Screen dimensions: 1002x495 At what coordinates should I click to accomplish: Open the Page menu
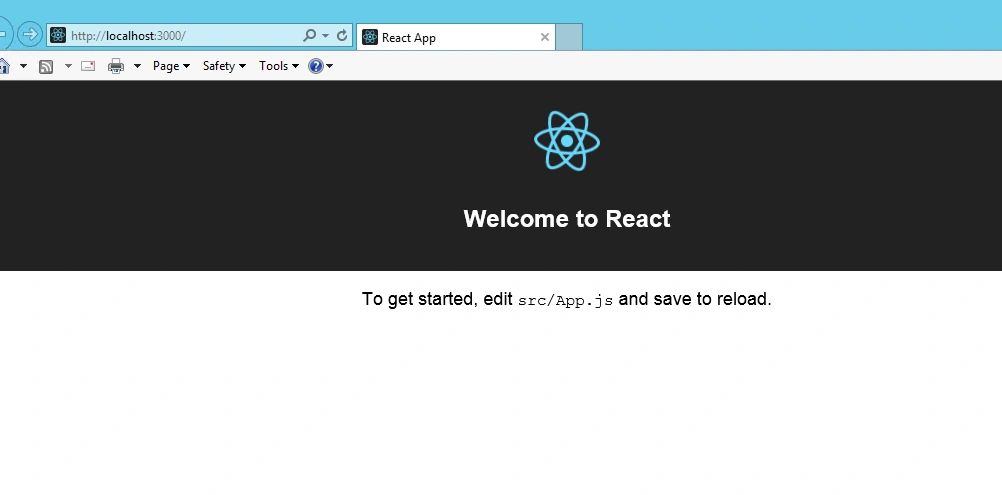[x=171, y=66]
